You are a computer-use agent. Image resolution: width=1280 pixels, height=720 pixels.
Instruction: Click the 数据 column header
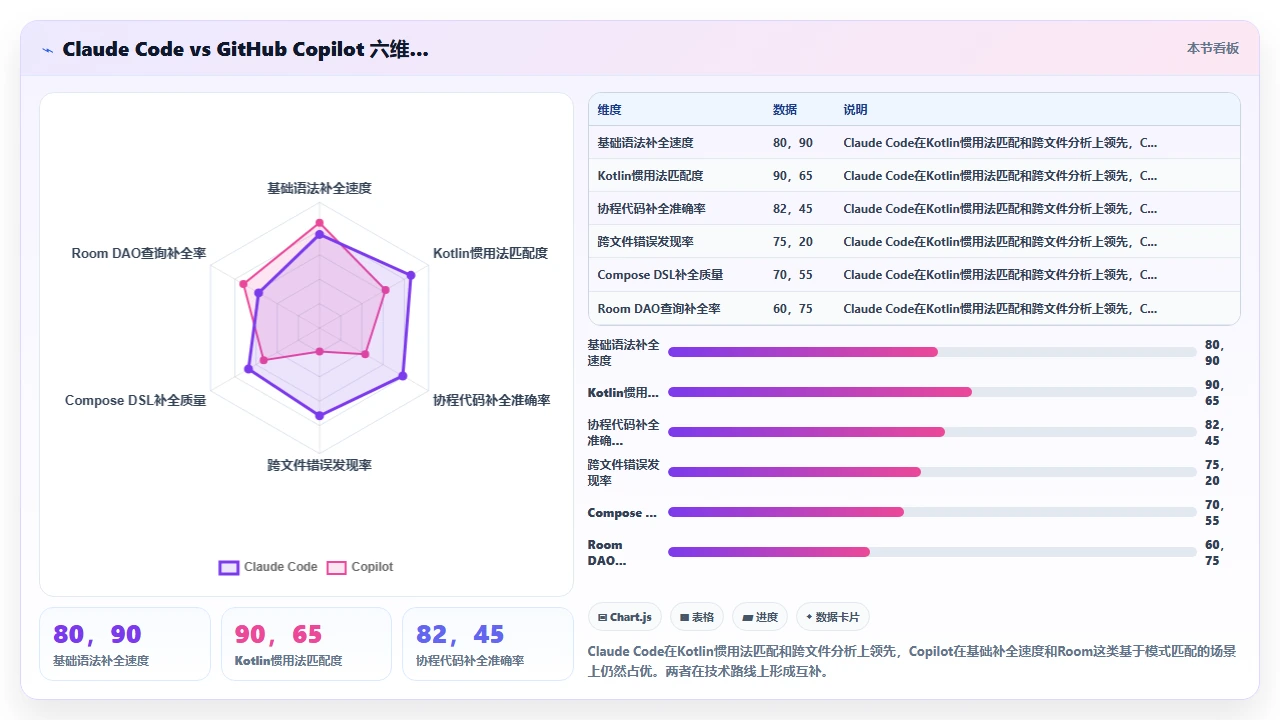[785, 110]
